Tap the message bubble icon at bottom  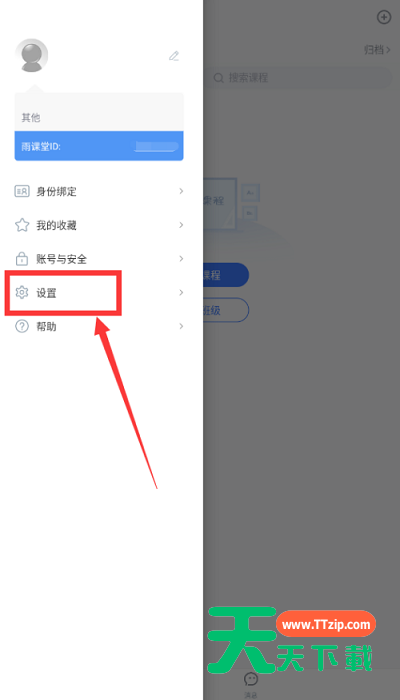click(x=251, y=679)
